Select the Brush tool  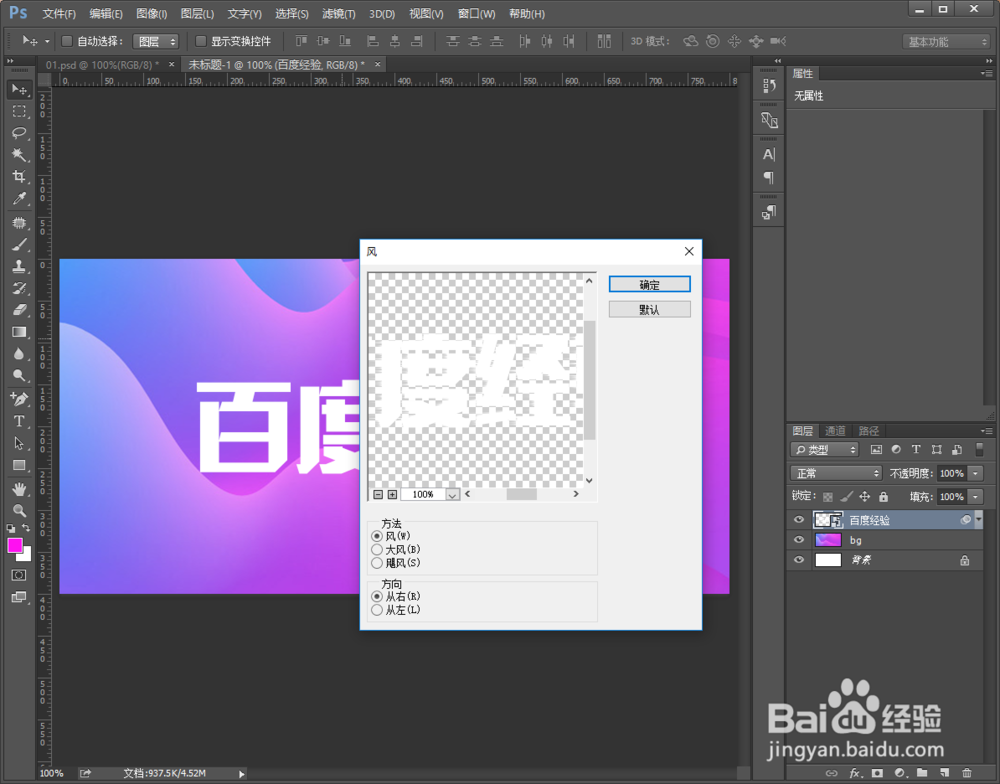click(x=19, y=244)
